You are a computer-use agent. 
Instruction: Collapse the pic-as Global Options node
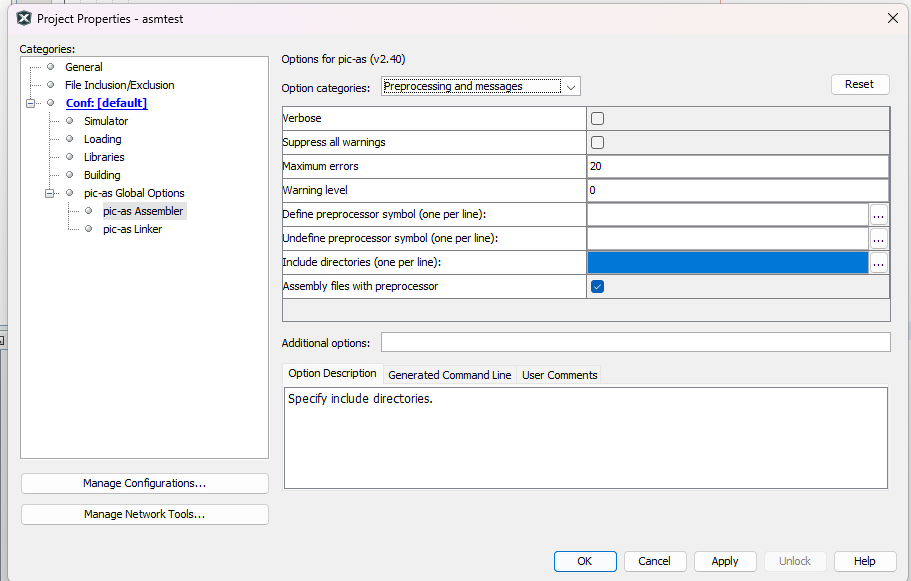[49, 193]
